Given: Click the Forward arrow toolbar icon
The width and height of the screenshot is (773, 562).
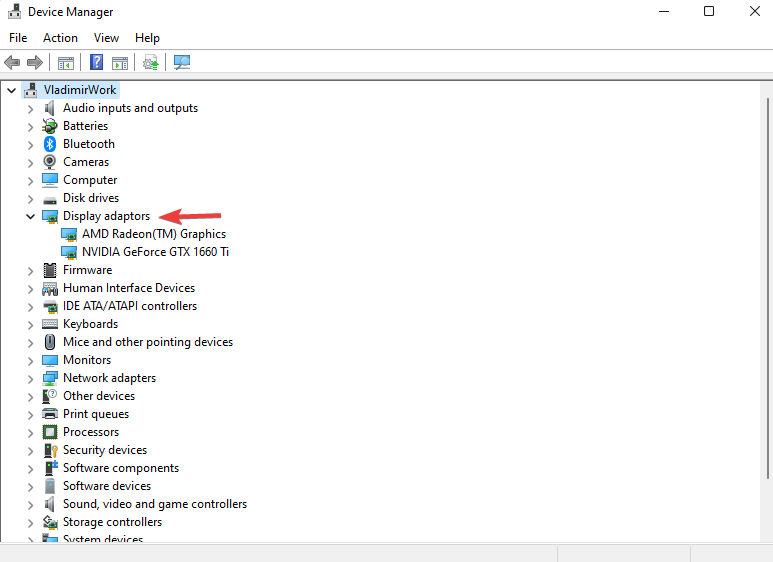Looking at the screenshot, I should coord(35,63).
